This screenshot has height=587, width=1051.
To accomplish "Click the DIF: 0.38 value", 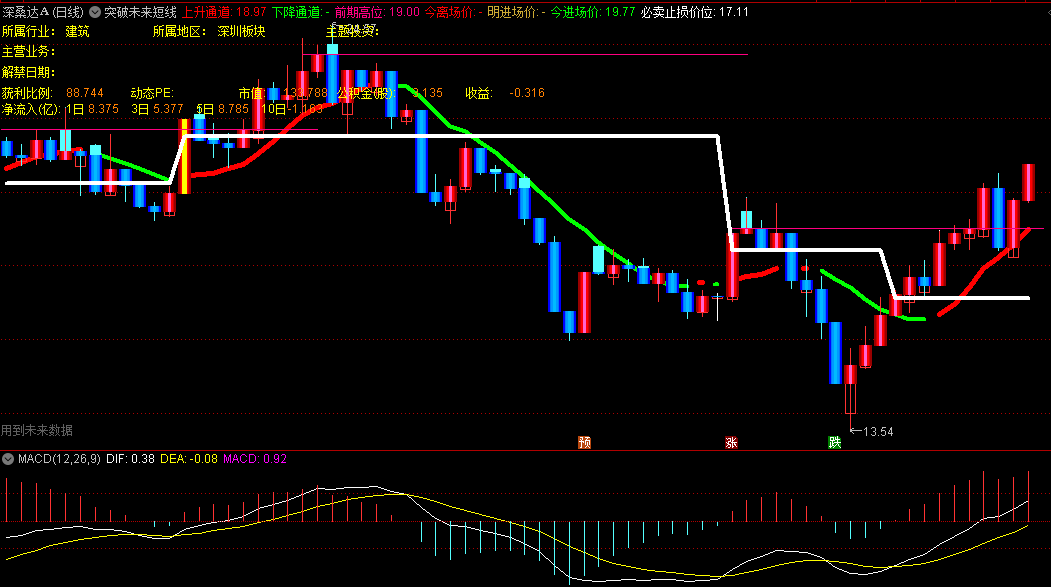I will pos(130,459).
